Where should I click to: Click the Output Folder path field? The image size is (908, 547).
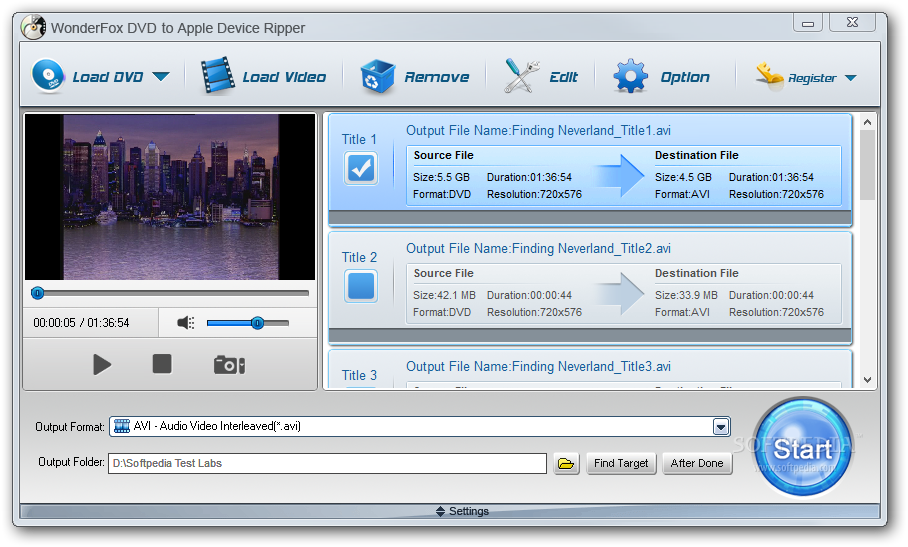[x=327, y=463]
